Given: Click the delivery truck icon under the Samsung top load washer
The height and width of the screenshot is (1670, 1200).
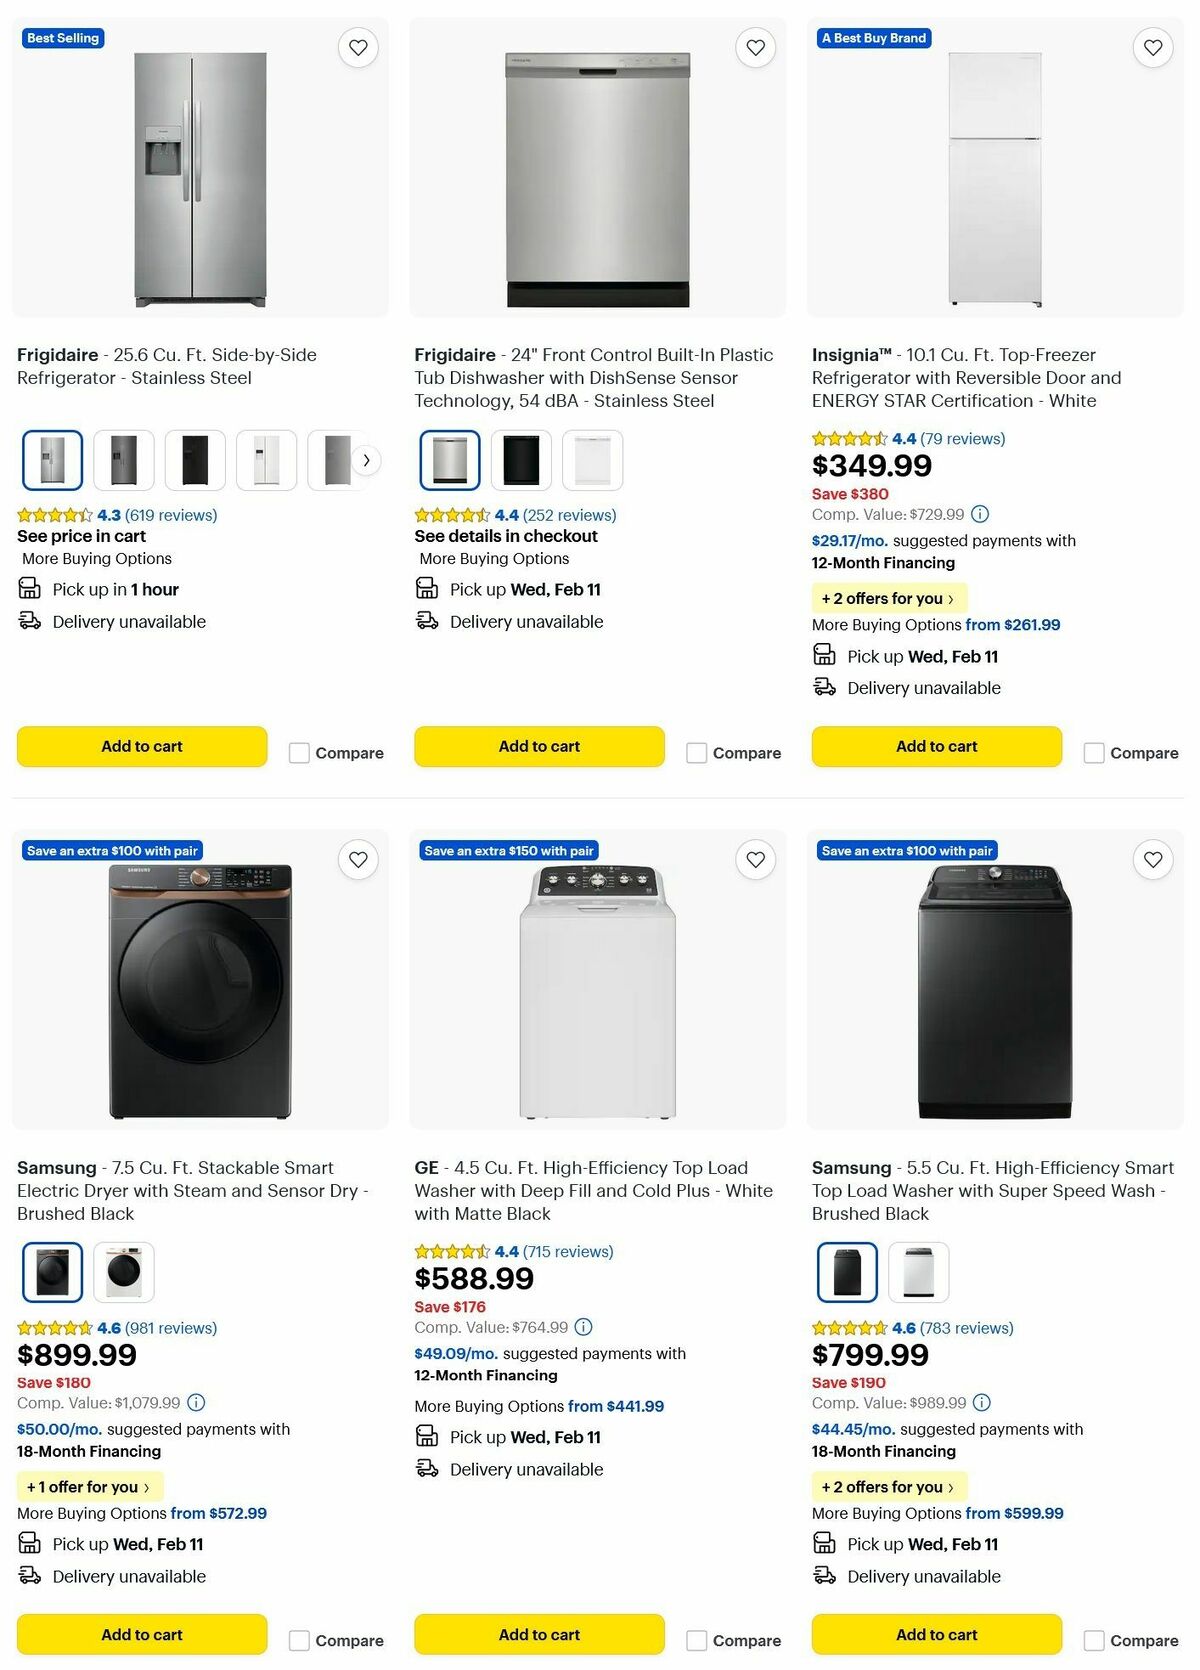Looking at the screenshot, I should [x=824, y=1575].
